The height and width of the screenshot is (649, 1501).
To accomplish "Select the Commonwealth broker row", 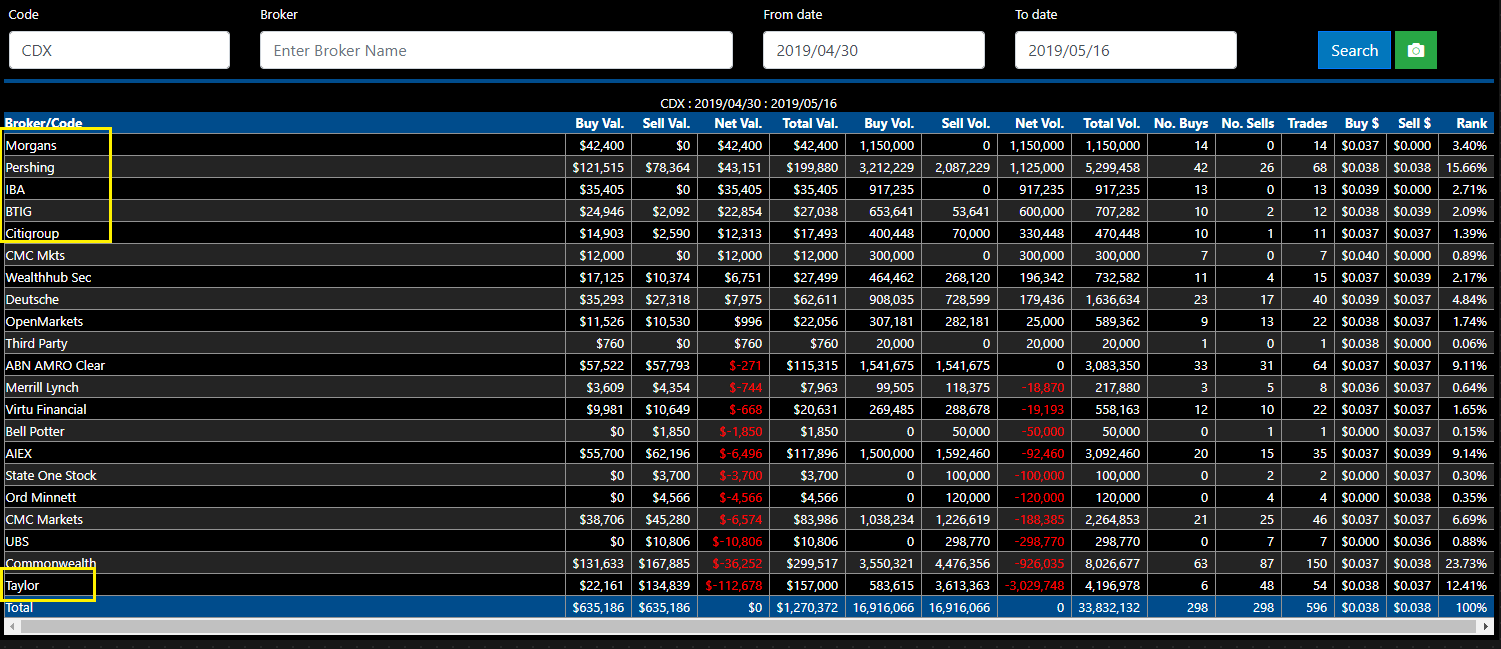I will point(747,563).
